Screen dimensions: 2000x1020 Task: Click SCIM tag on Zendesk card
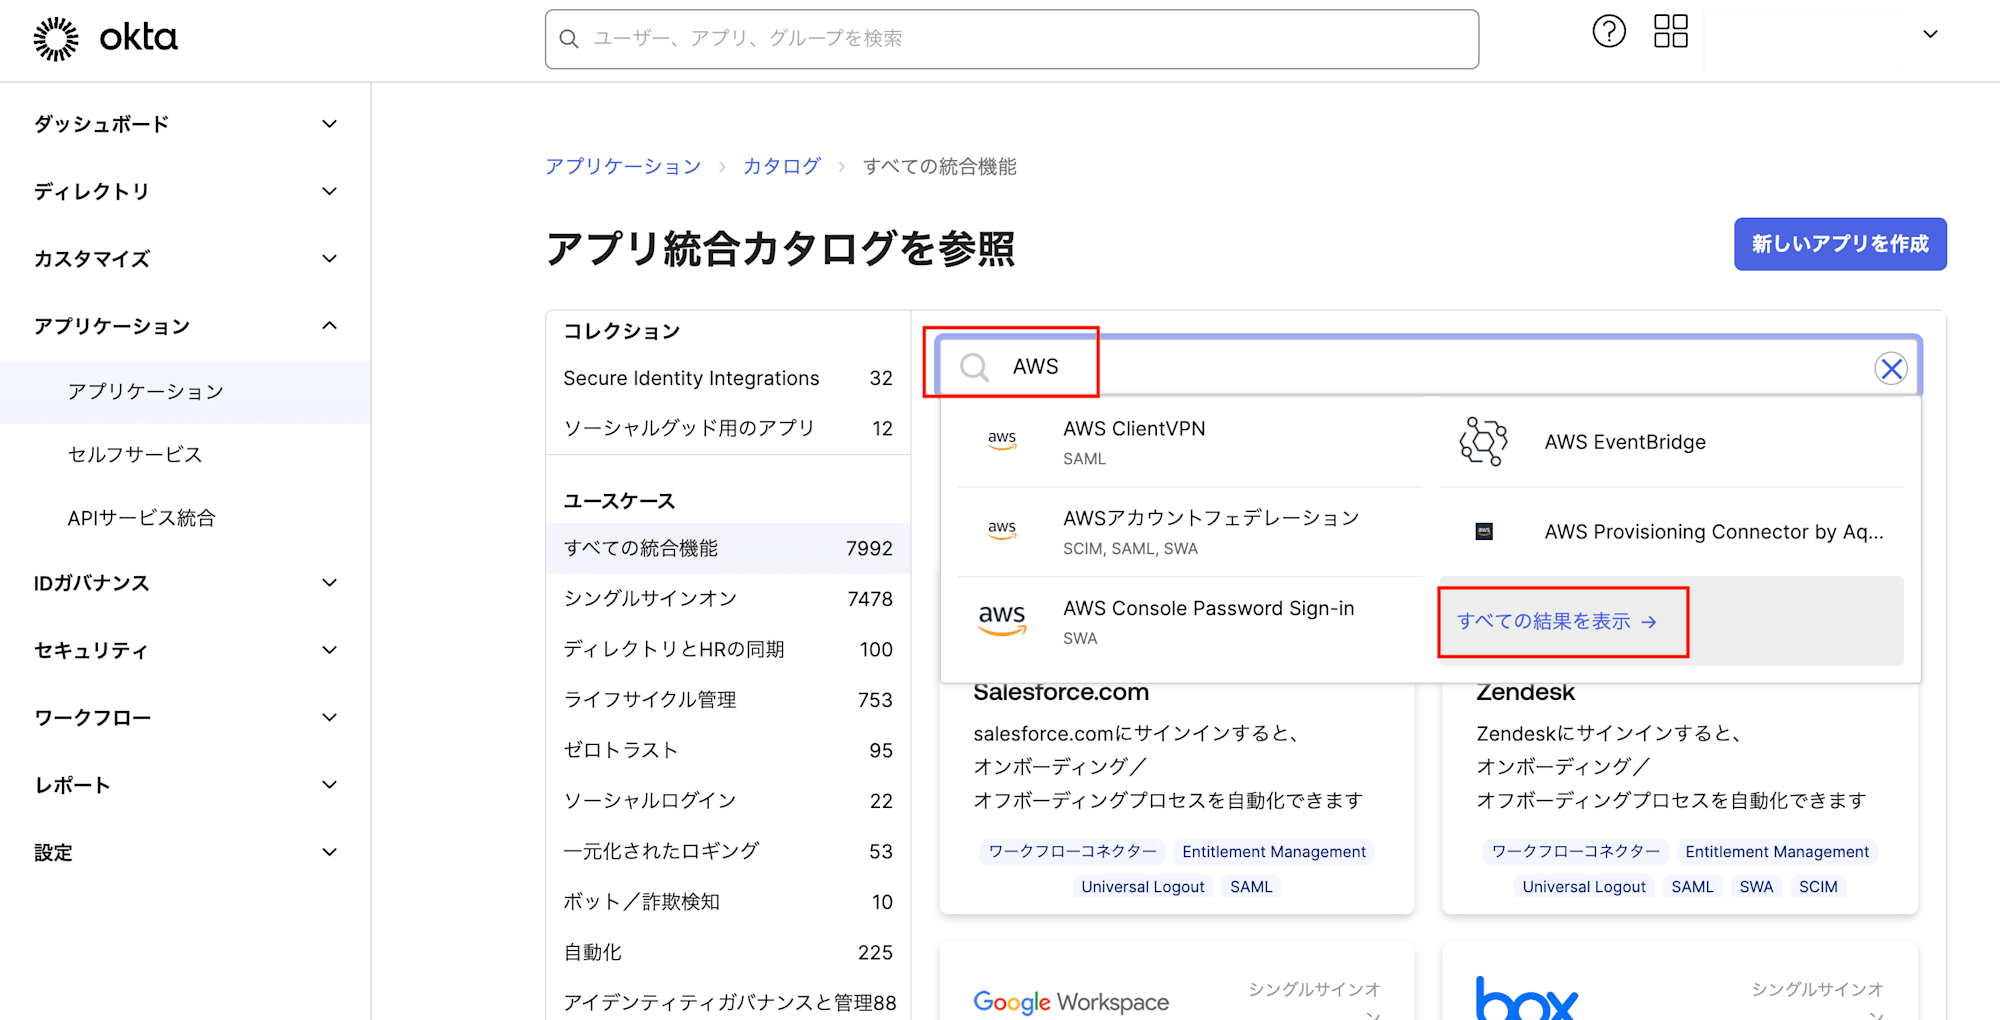1818,886
